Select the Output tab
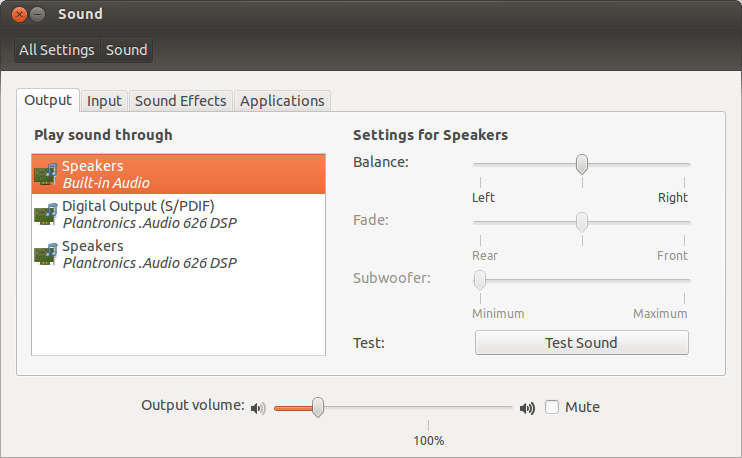The image size is (742, 458). (x=48, y=100)
